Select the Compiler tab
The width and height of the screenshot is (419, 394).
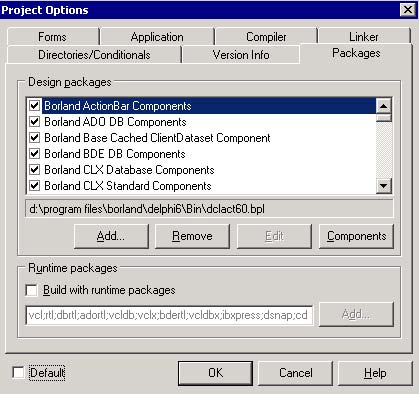point(266,37)
